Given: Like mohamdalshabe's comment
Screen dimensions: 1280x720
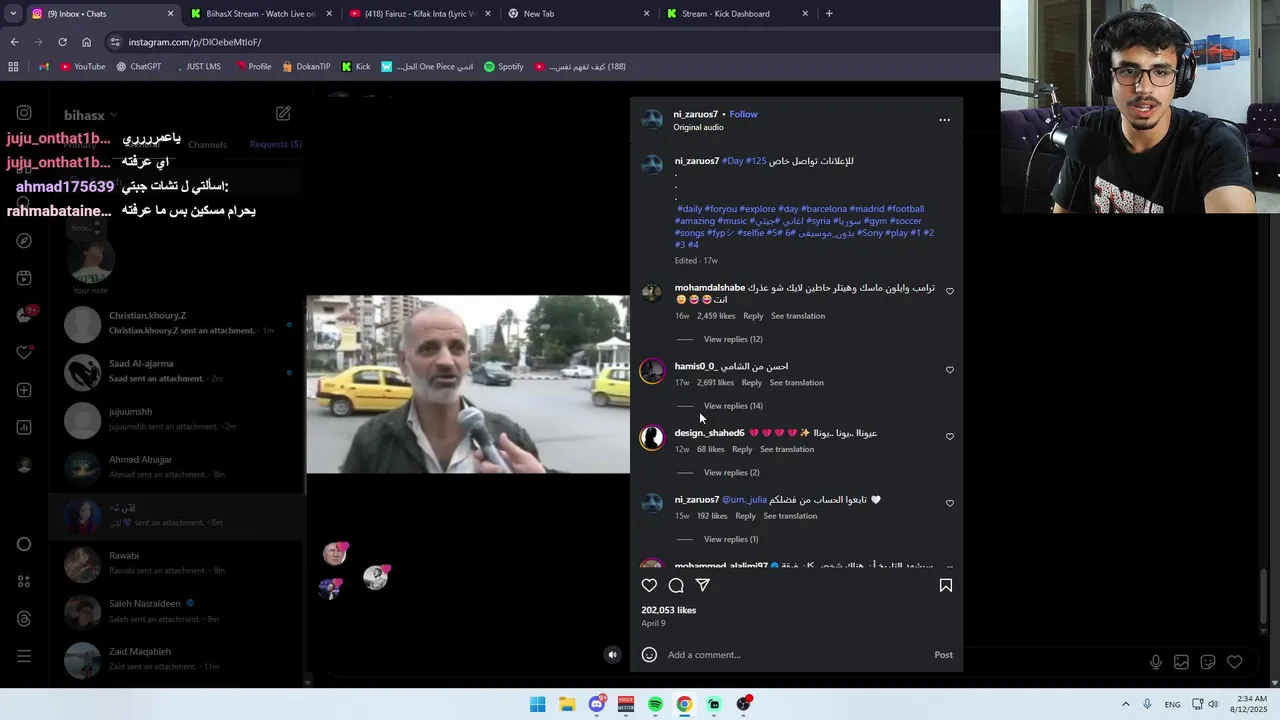Looking at the screenshot, I should pyautogui.click(x=950, y=291).
